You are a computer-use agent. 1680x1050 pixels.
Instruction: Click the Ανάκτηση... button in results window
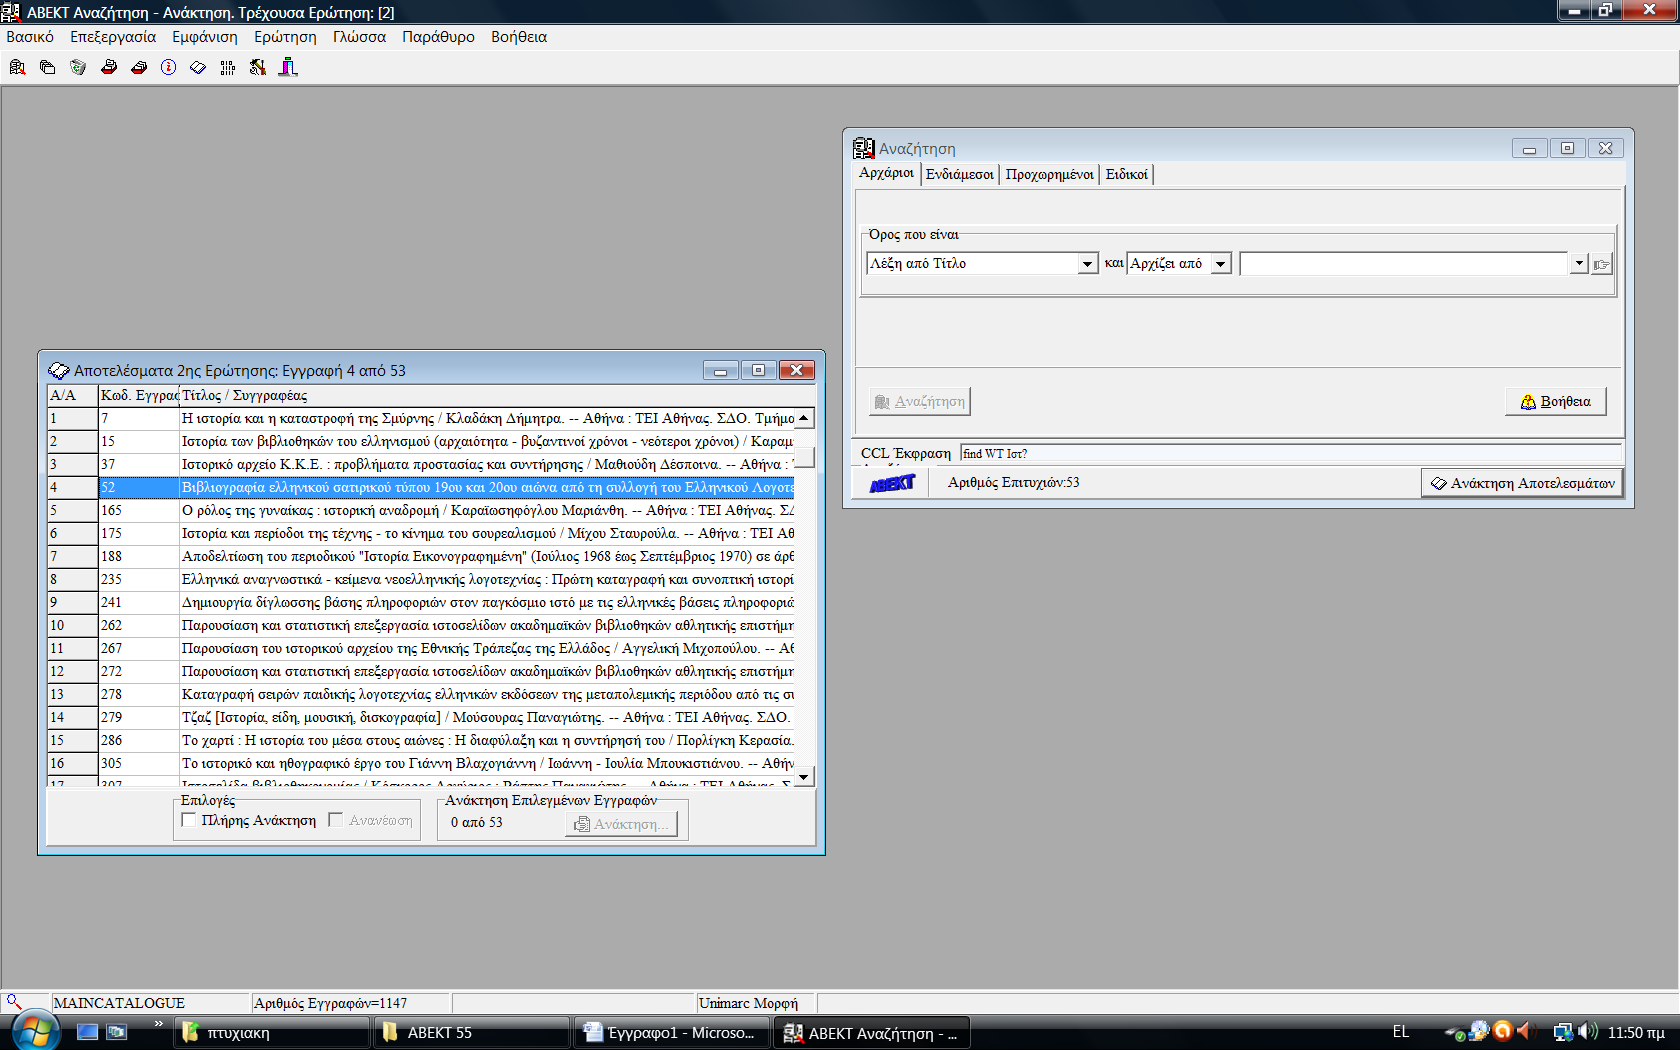(x=621, y=824)
